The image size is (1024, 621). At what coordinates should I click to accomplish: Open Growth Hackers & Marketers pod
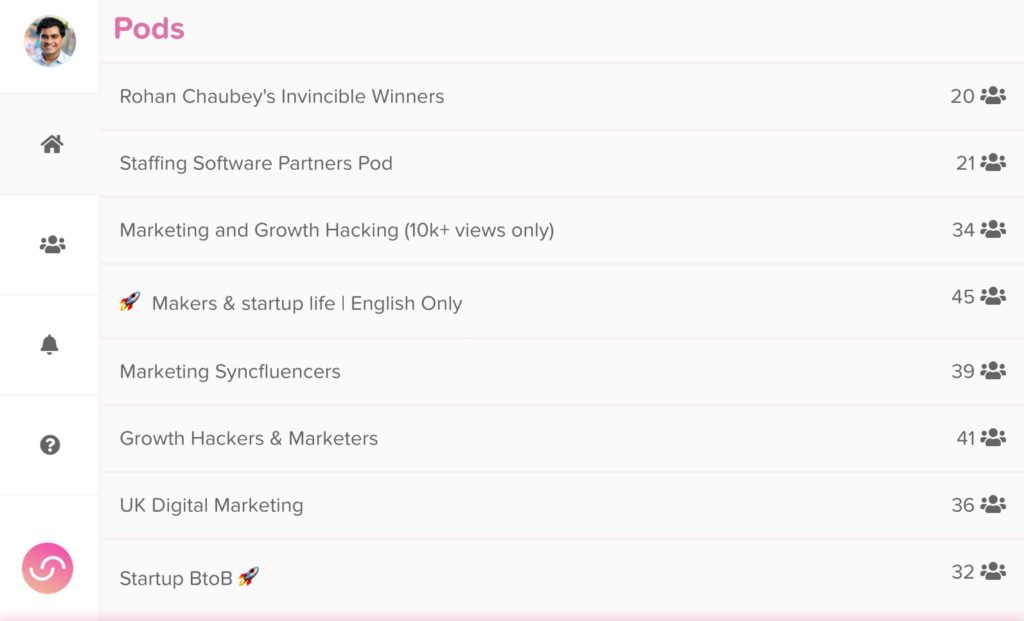[x=562, y=438]
